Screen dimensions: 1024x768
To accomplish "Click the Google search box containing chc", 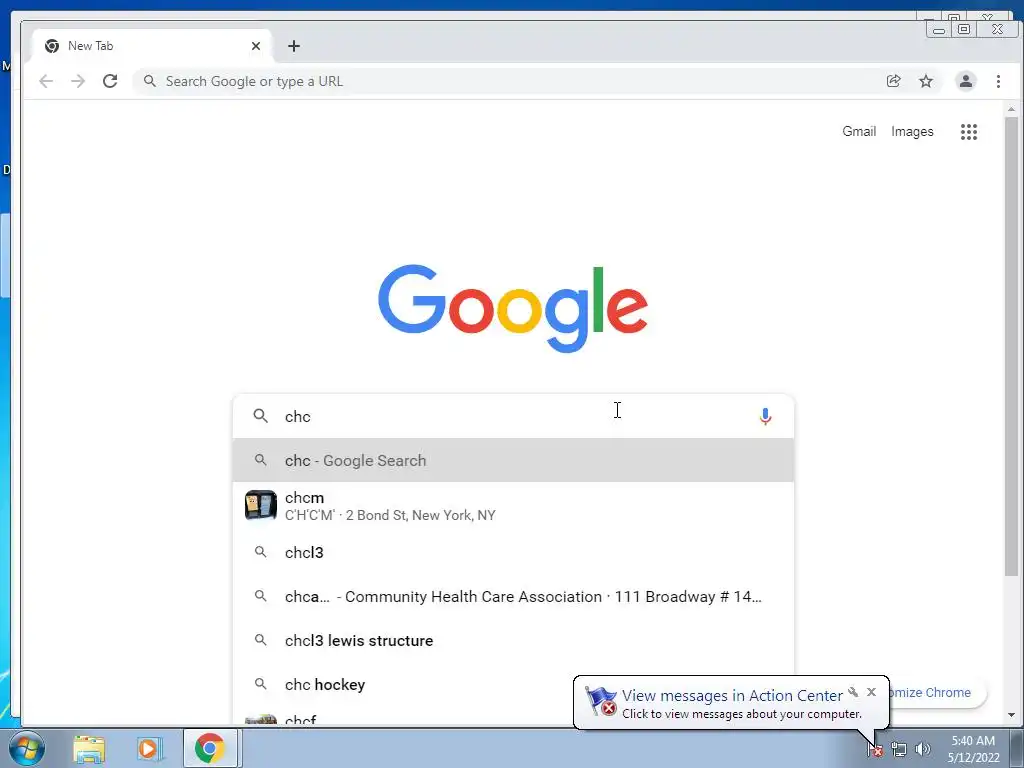I will 513,416.
